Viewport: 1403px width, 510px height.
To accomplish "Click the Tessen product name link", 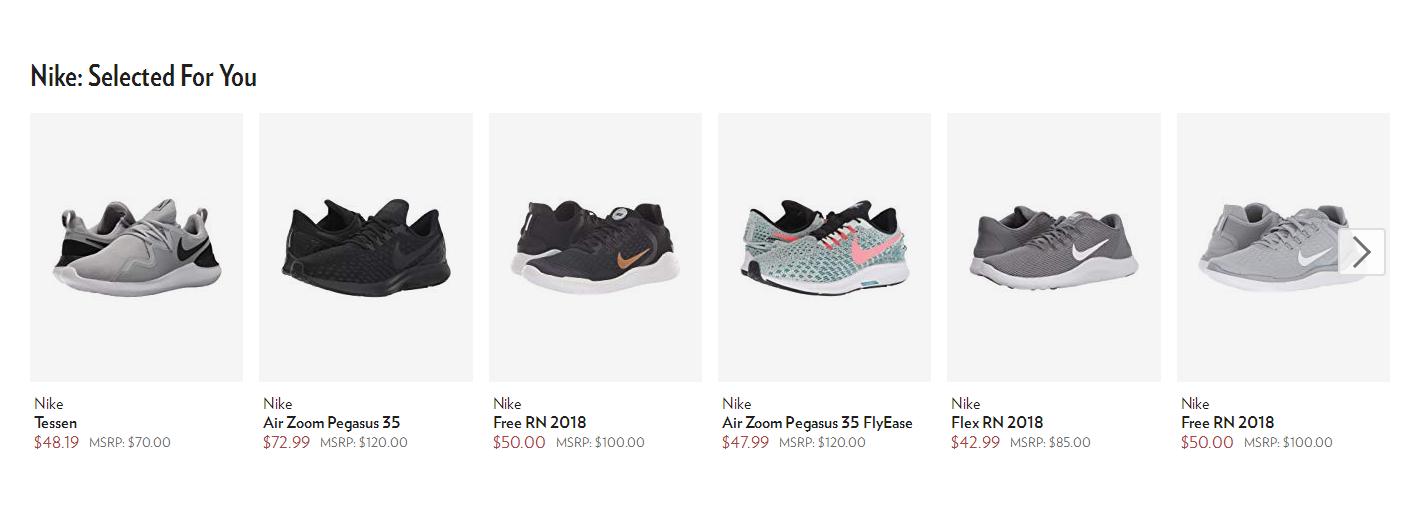I will (x=56, y=423).
